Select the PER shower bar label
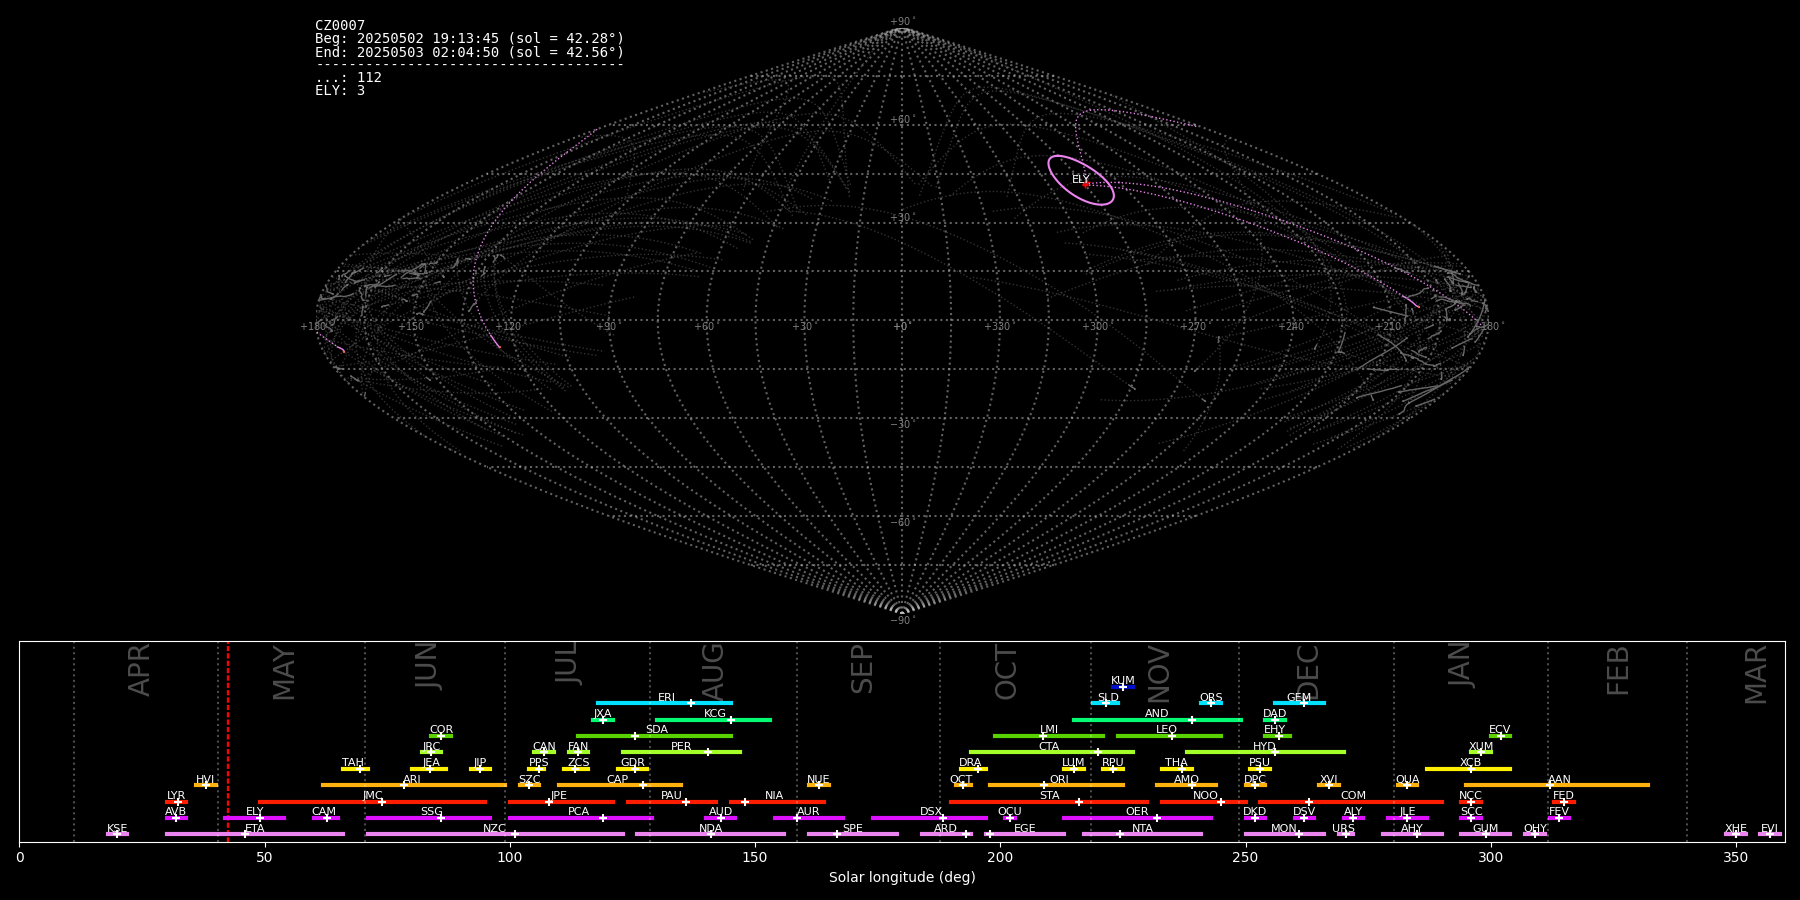This screenshot has height=900, width=1800. click(x=681, y=747)
